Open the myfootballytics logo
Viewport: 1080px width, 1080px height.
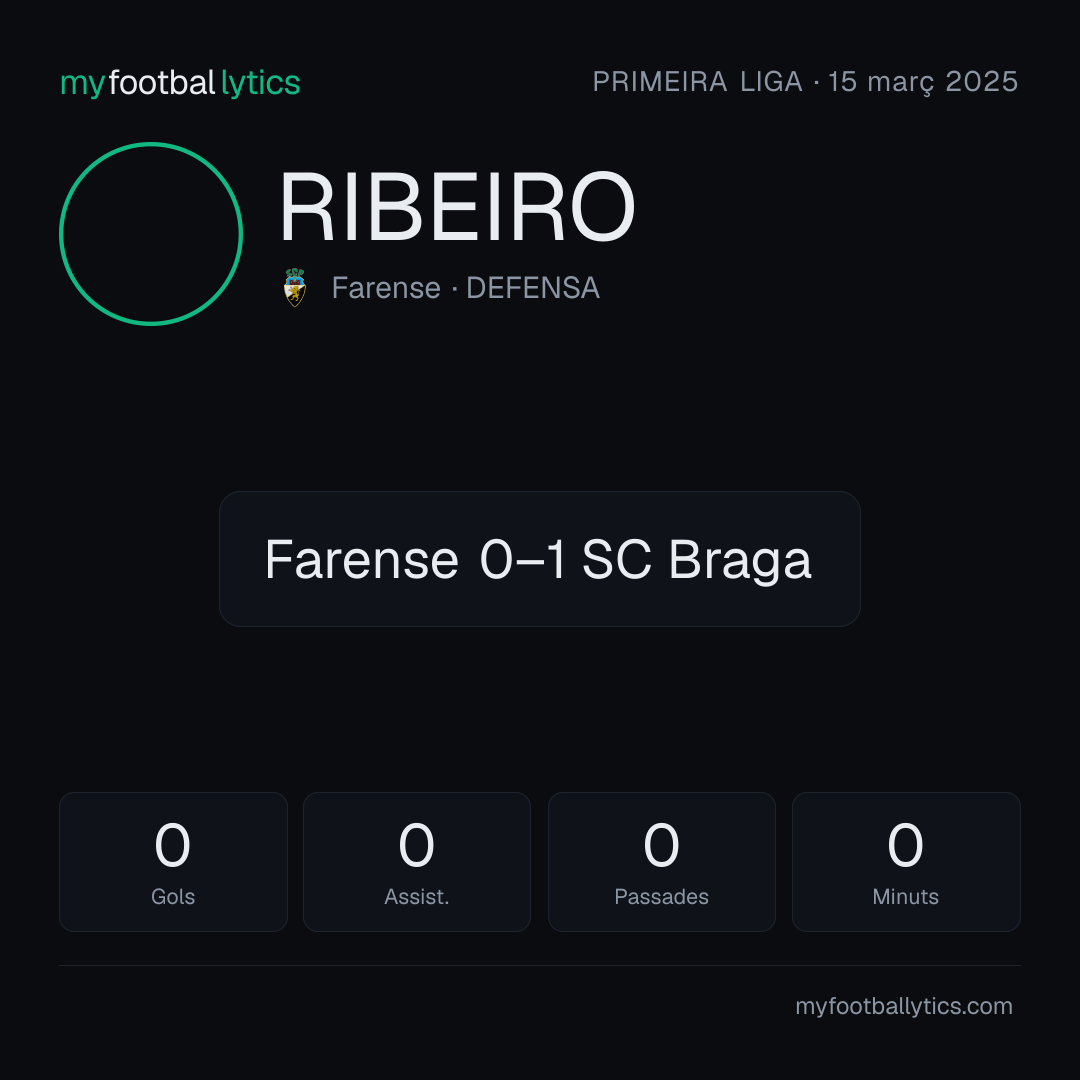[x=180, y=83]
